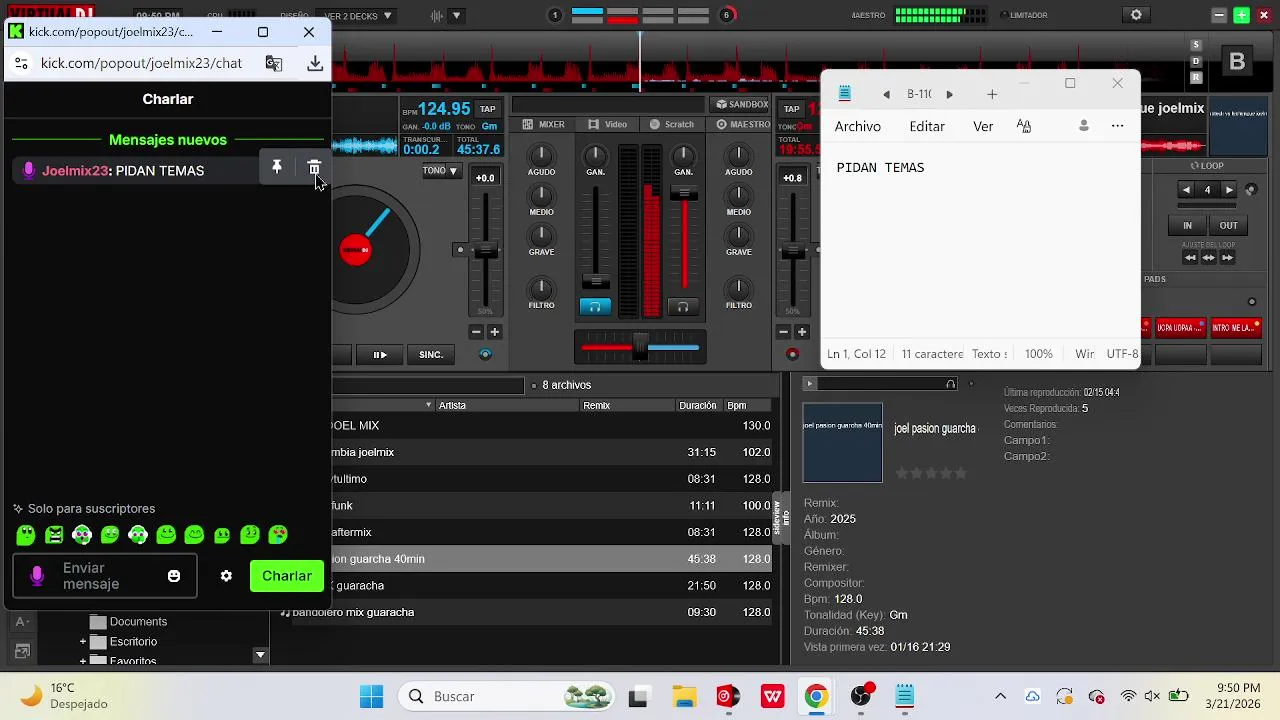Screen dimensions: 1280x720
Task: Click Notepad's text formatting icon
Action: click(1024, 126)
